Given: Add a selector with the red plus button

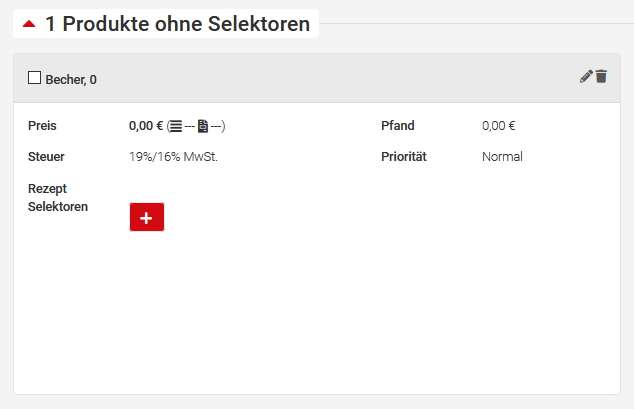Looking at the screenshot, I should (147, 217).
